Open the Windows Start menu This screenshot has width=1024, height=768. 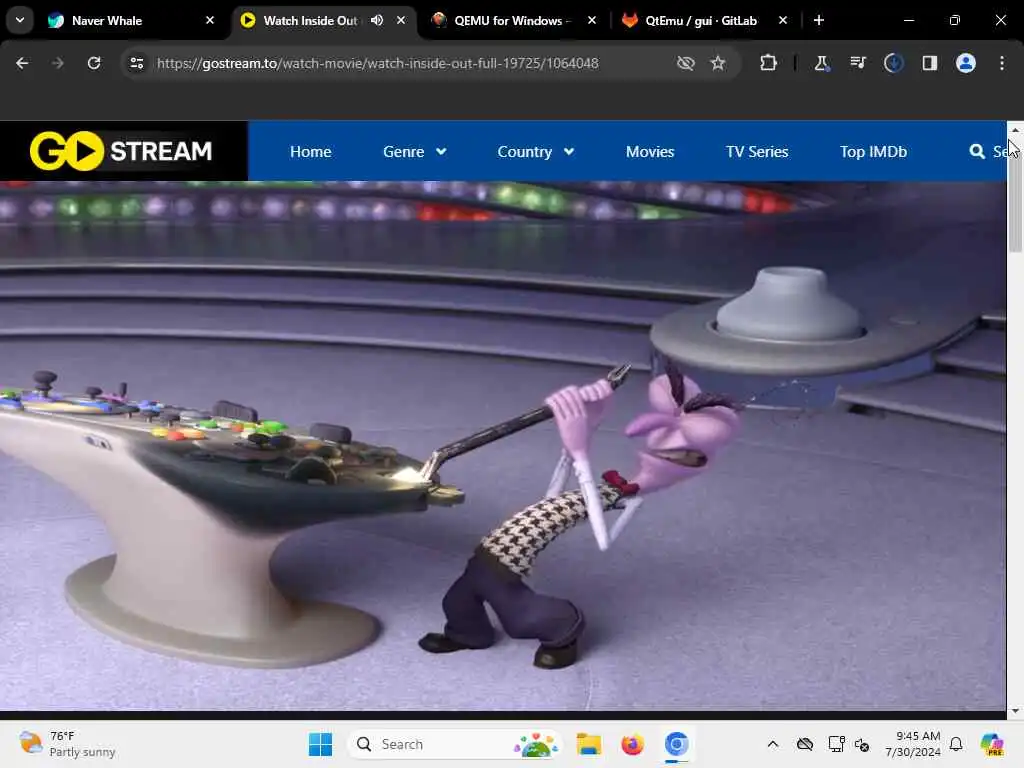[320, 744]
